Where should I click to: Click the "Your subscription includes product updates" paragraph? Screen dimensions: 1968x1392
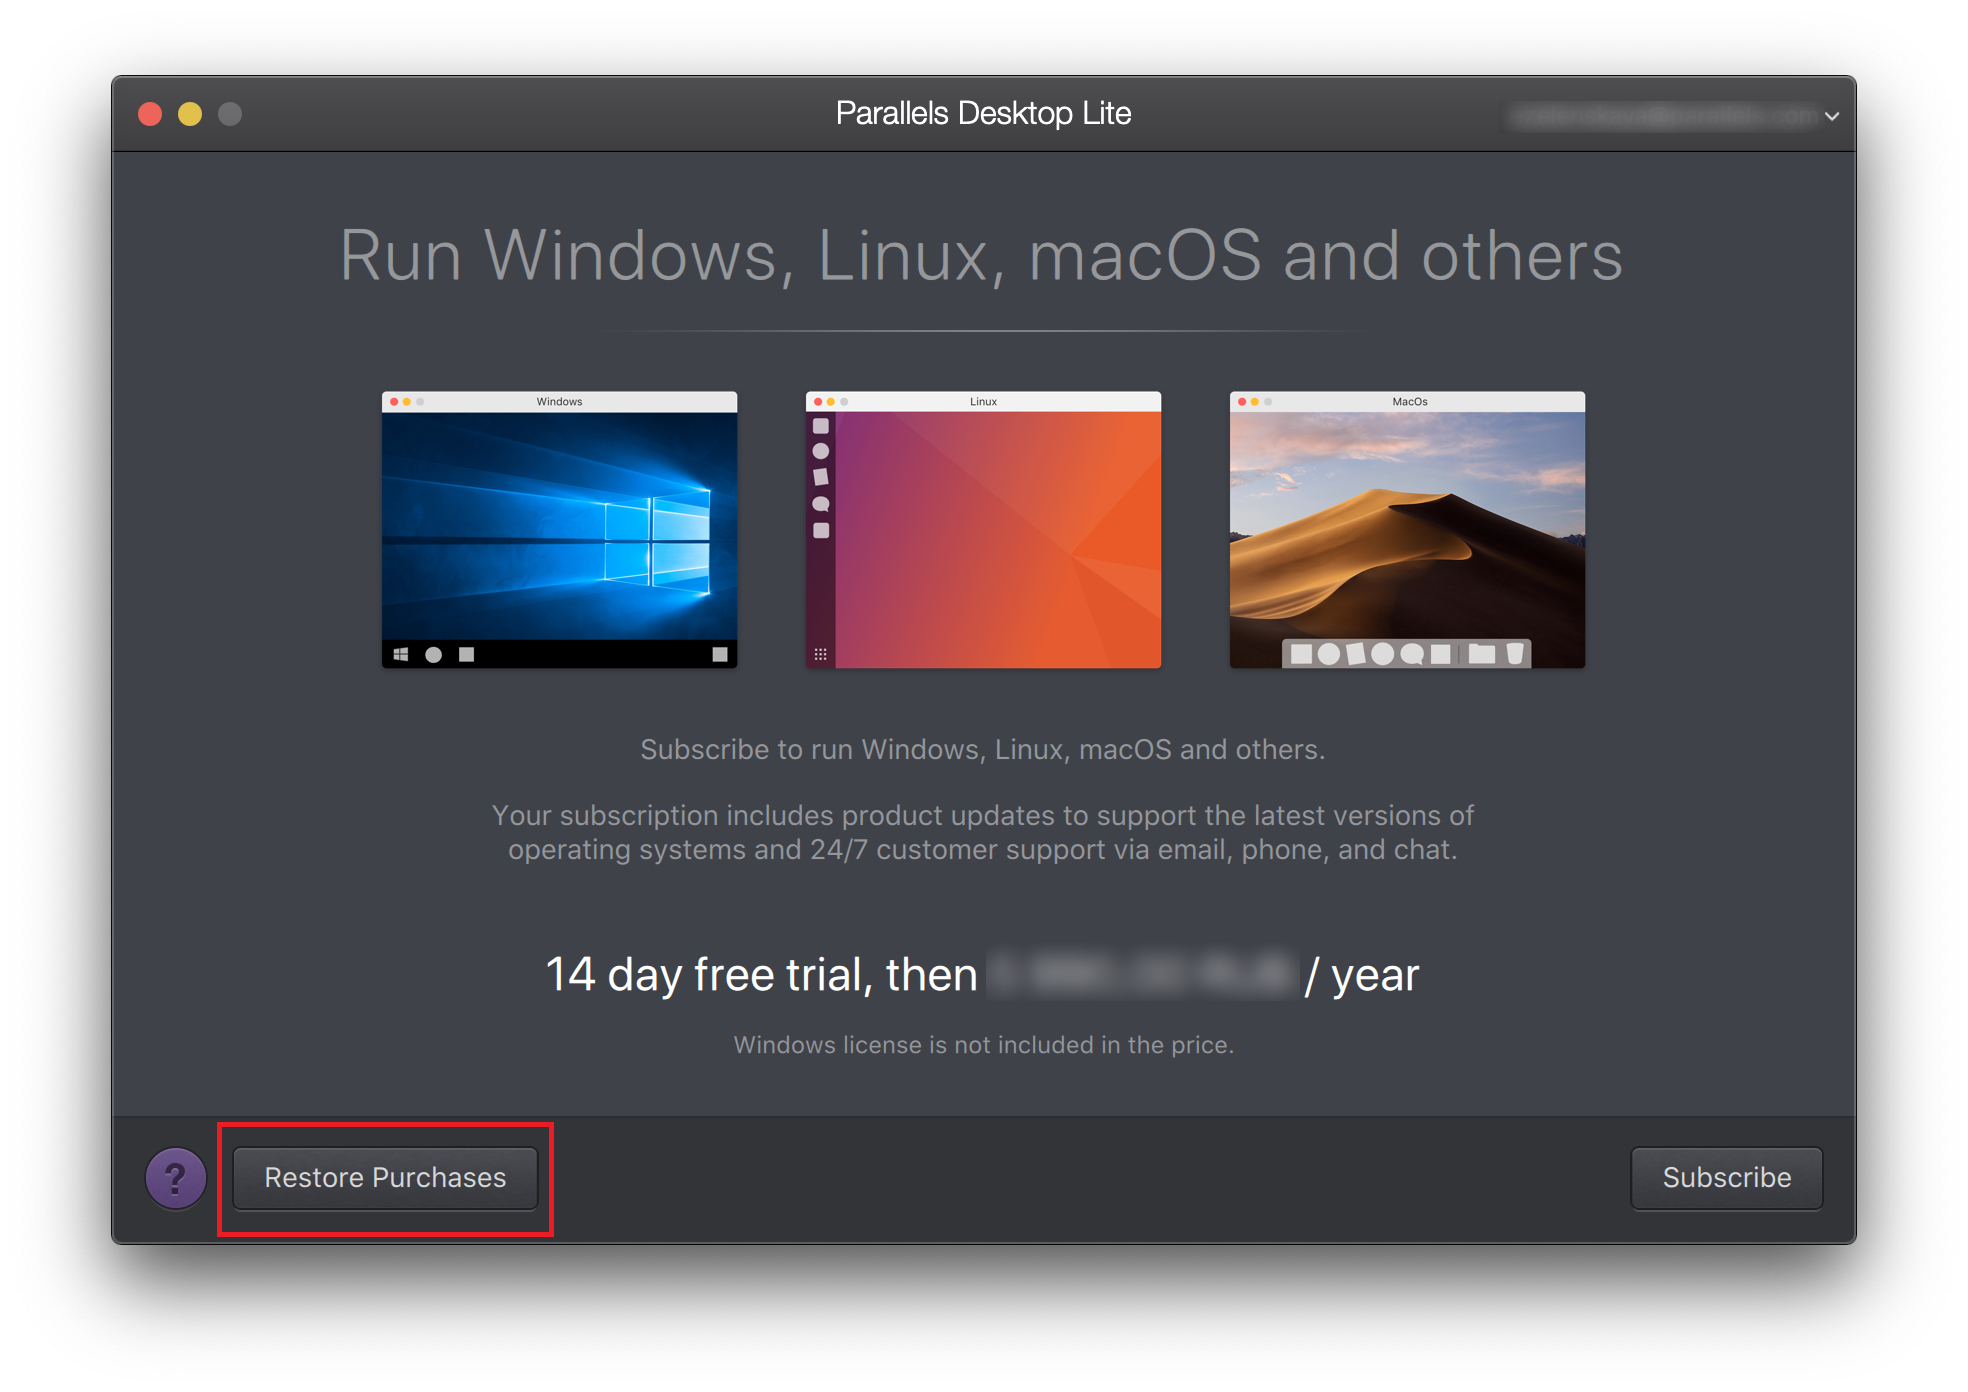click(x=983, y=832)
